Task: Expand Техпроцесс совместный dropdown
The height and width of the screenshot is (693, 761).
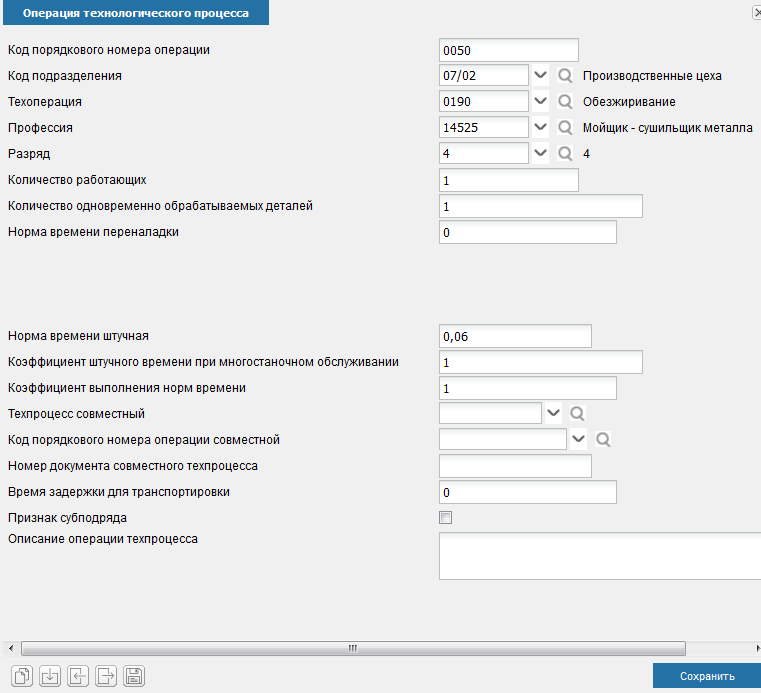Action: pos(553,413)
